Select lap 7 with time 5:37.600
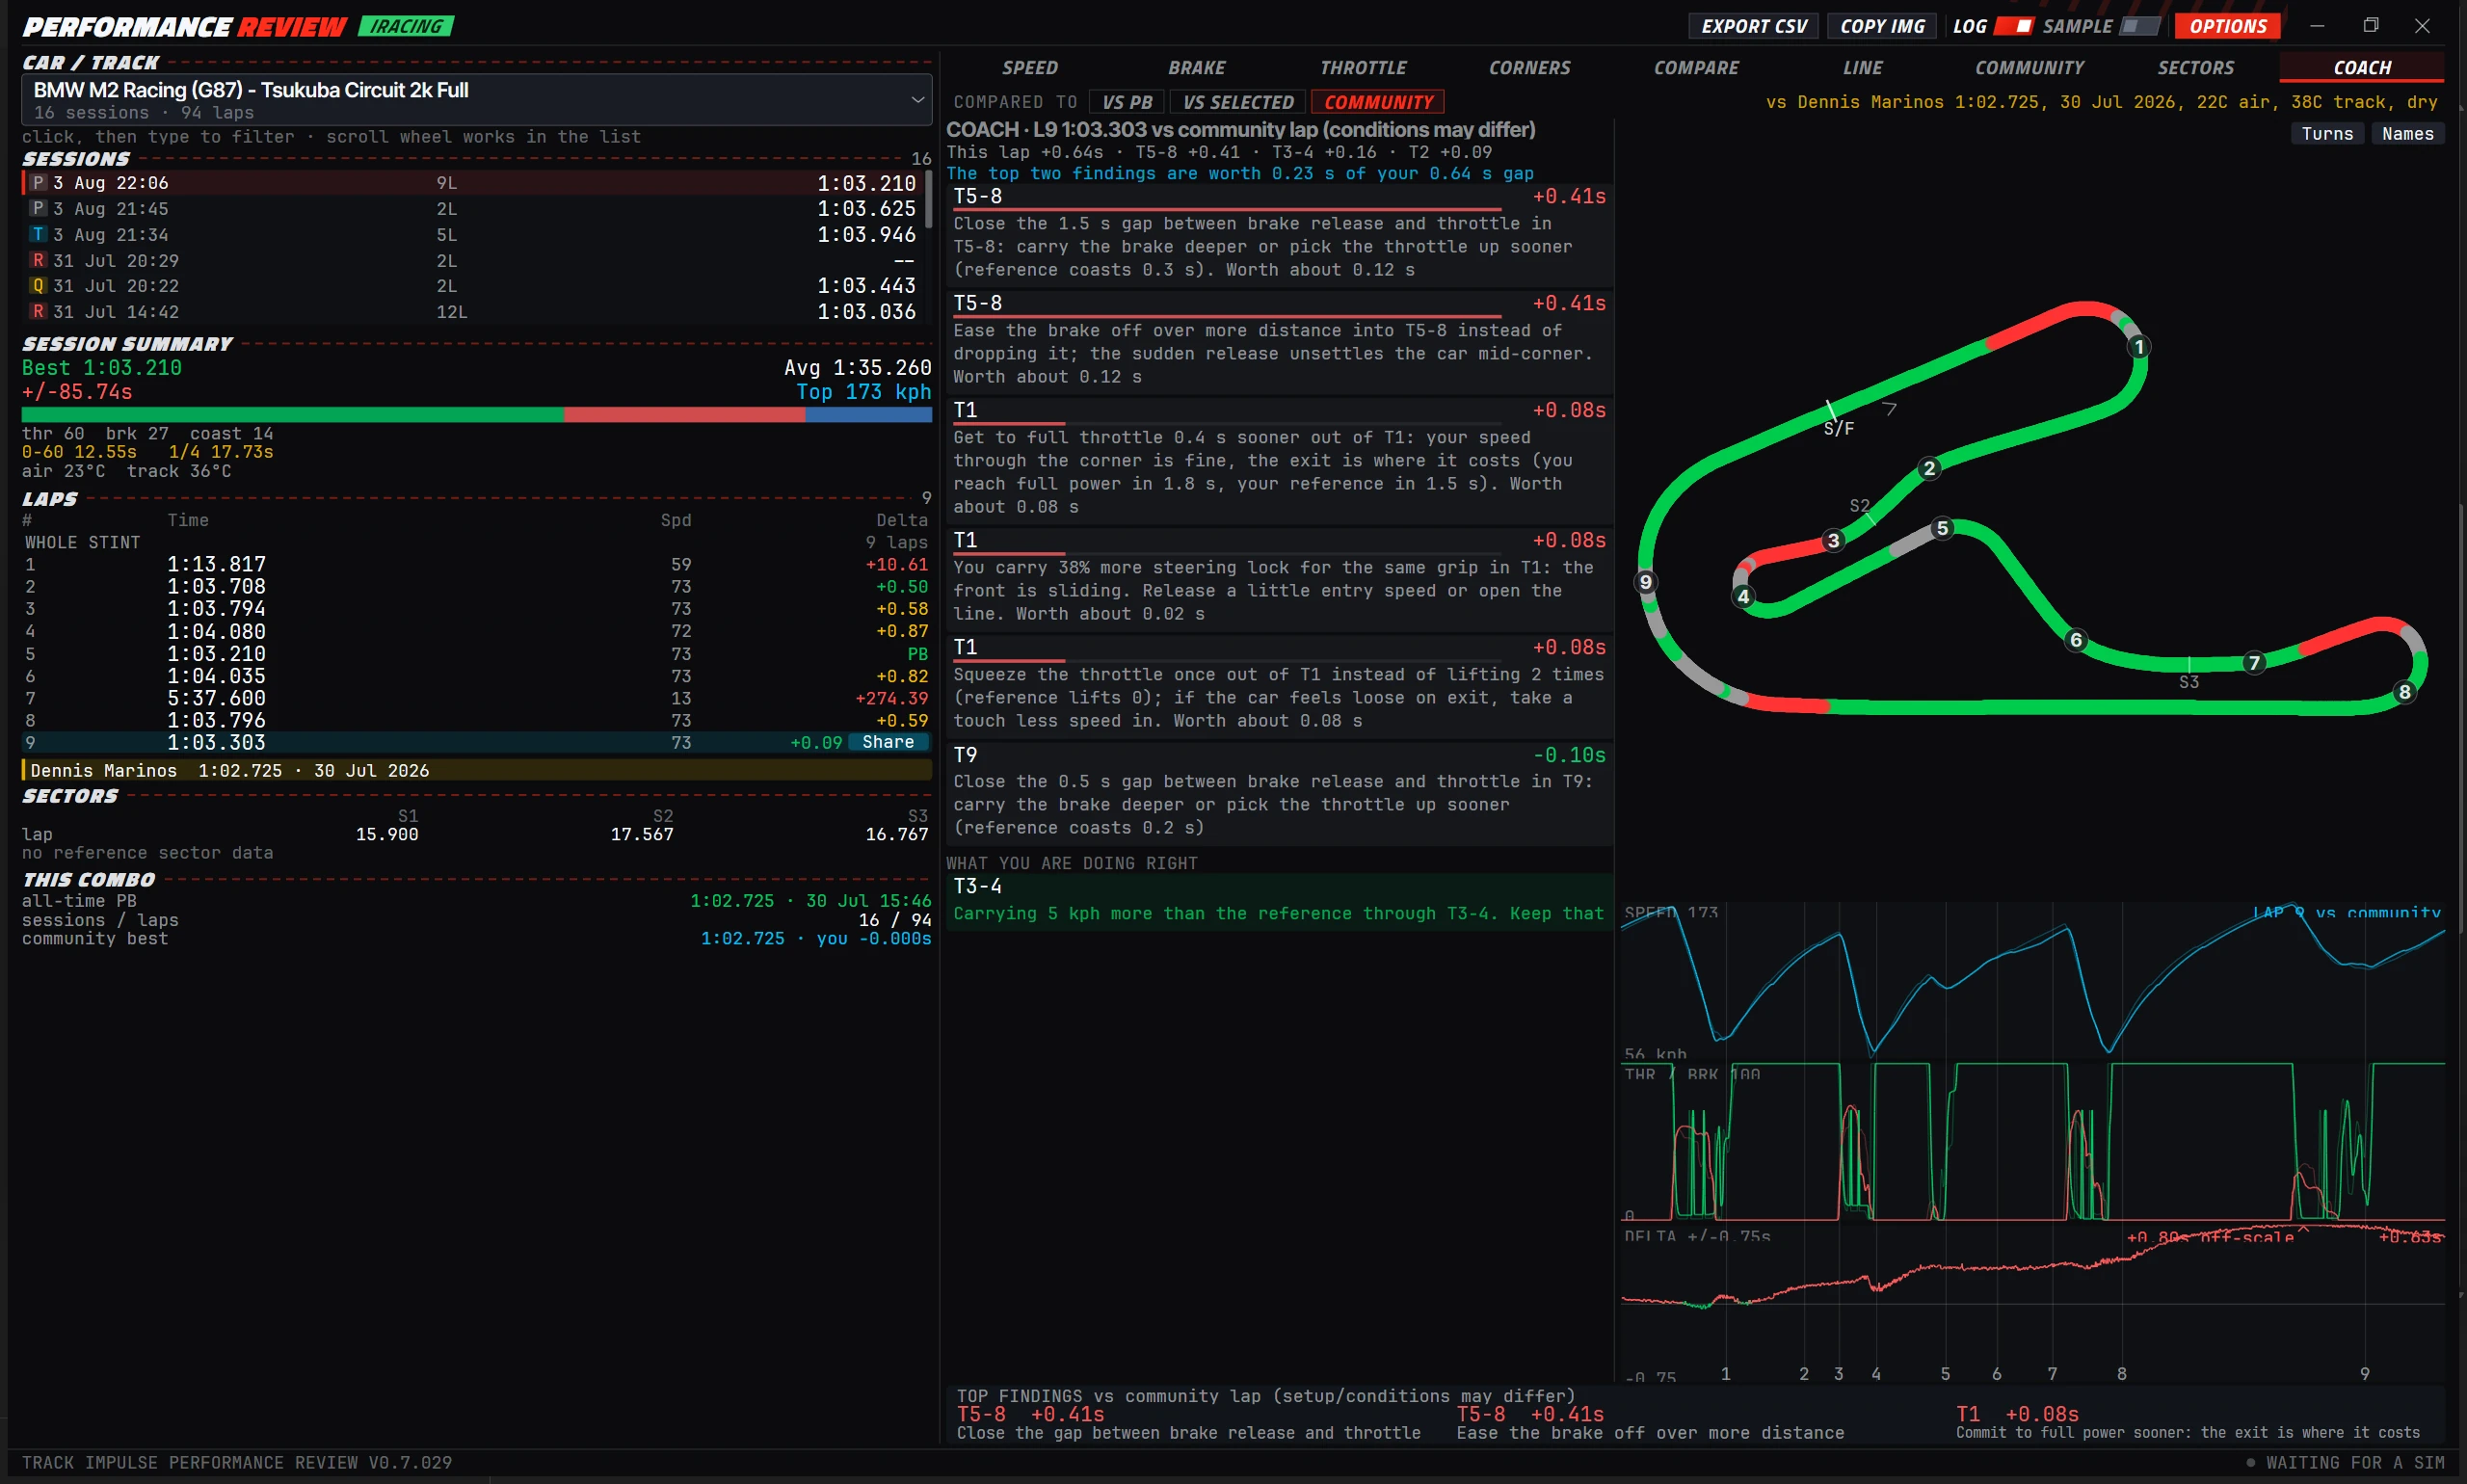 coord(476,698)
